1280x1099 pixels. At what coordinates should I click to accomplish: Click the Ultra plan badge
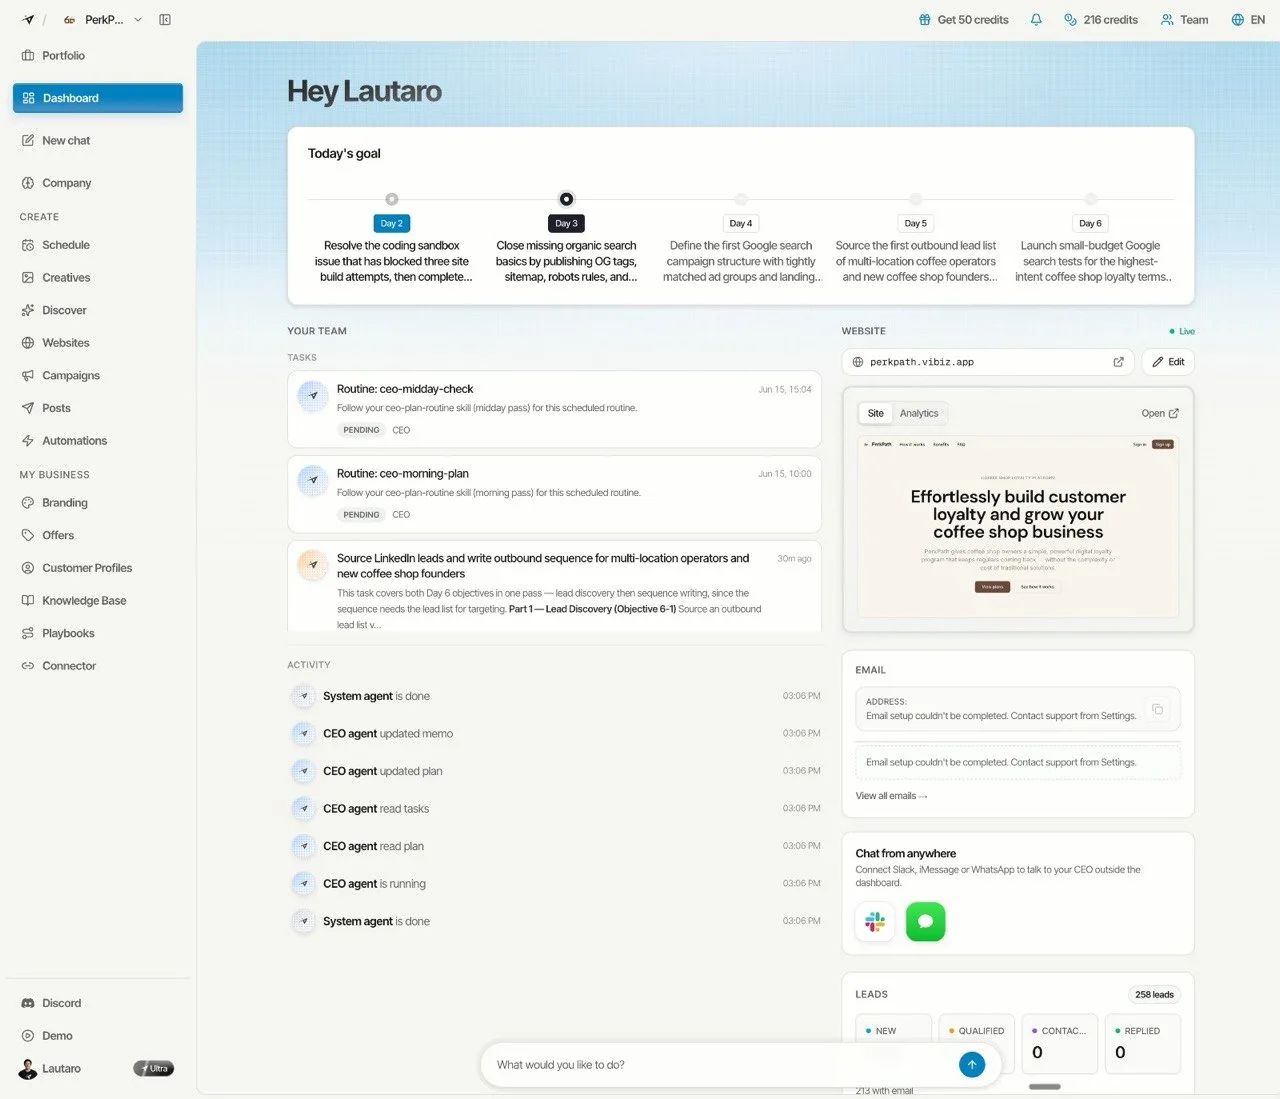(154, 1069)
